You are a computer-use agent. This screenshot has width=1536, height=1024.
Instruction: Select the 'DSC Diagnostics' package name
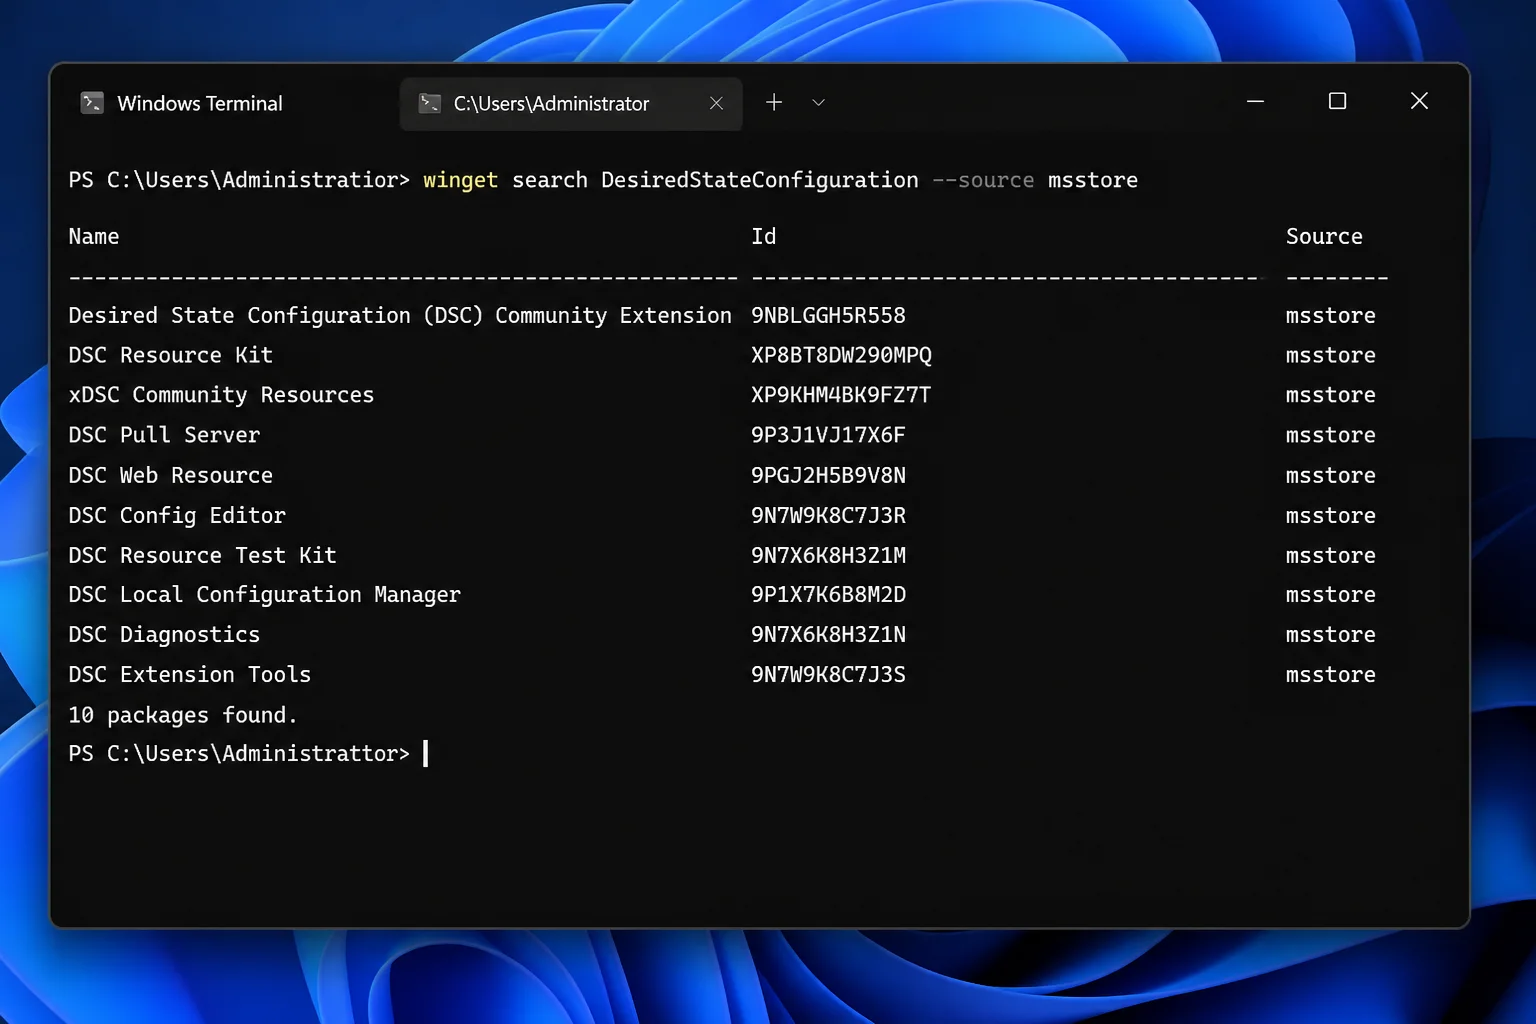coord(164,635)
